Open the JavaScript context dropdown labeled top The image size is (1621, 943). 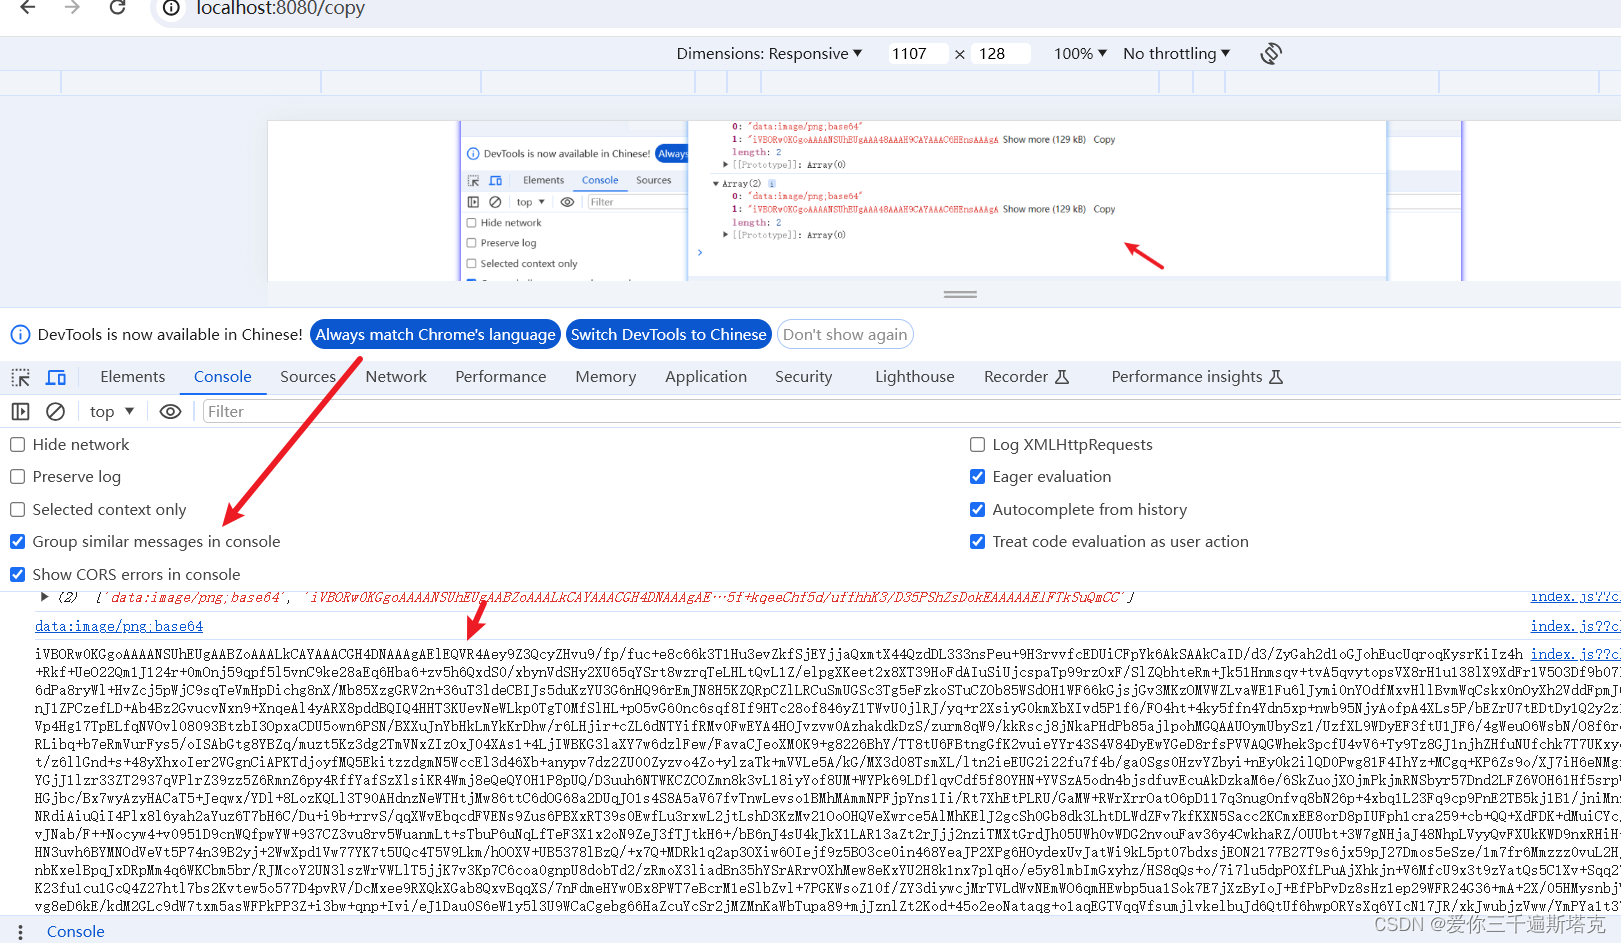[x=110, y=411]
